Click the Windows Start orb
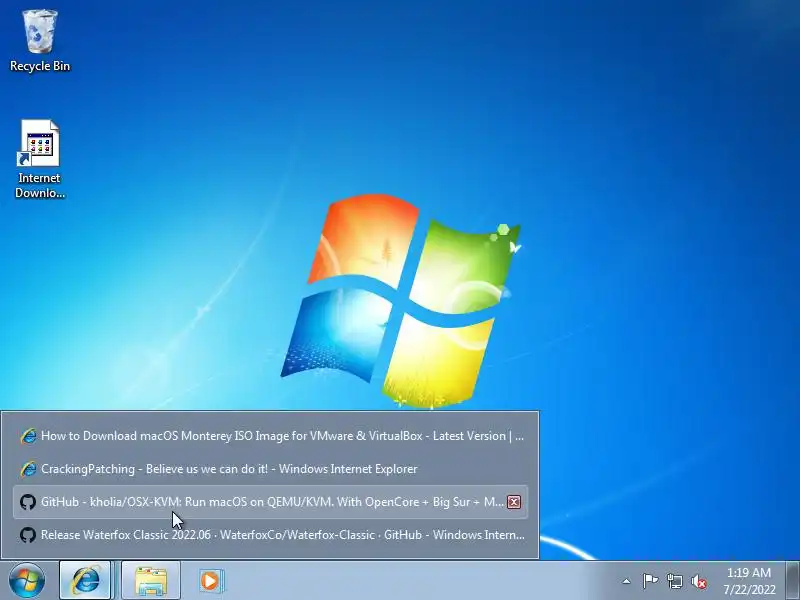The width and height of the screenshot is (800, 600). tap(27, 581)
